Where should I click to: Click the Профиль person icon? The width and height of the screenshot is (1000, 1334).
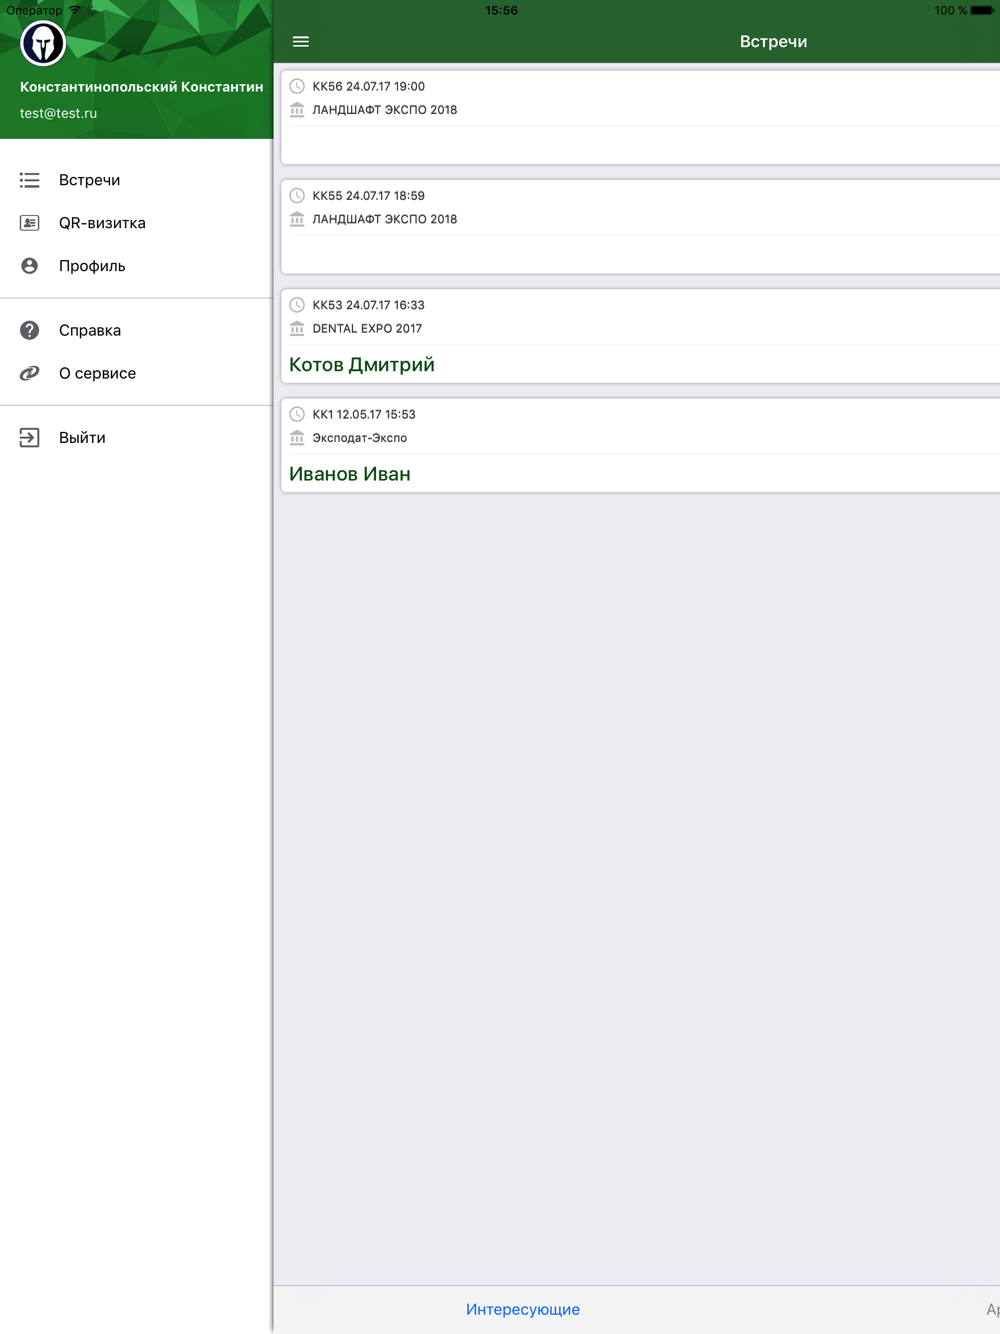pos(30,266)
